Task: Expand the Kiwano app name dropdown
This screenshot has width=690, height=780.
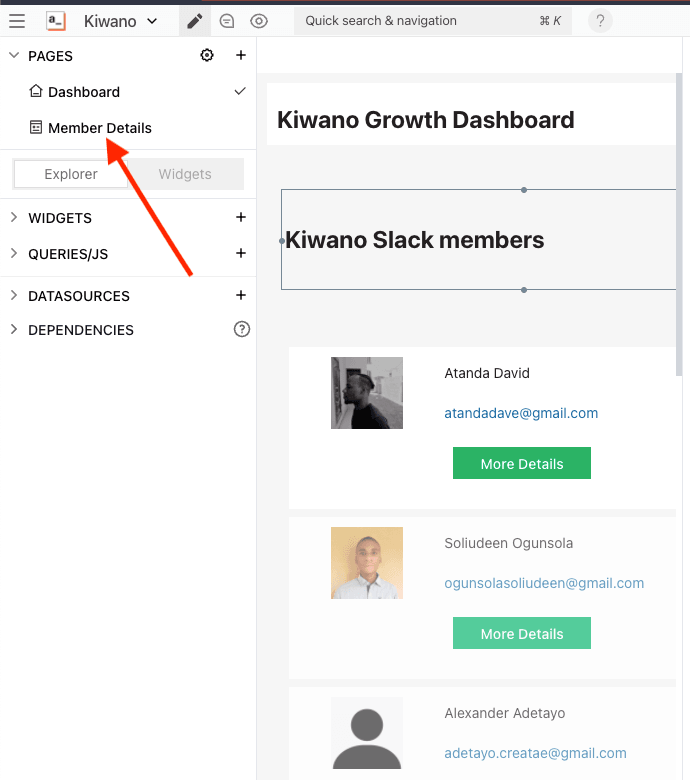Action: 120,21
